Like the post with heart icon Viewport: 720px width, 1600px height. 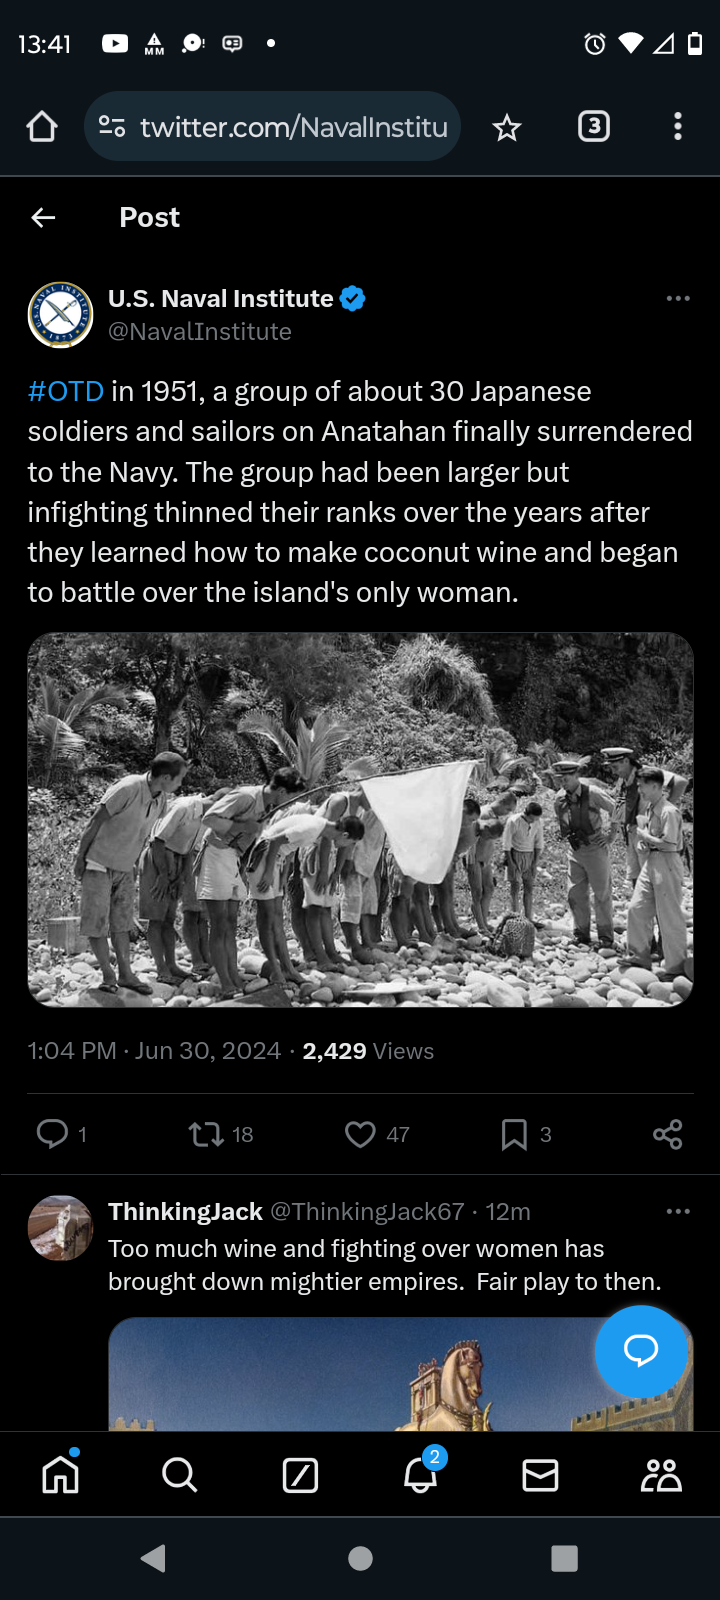click(x=360, y=1134)
